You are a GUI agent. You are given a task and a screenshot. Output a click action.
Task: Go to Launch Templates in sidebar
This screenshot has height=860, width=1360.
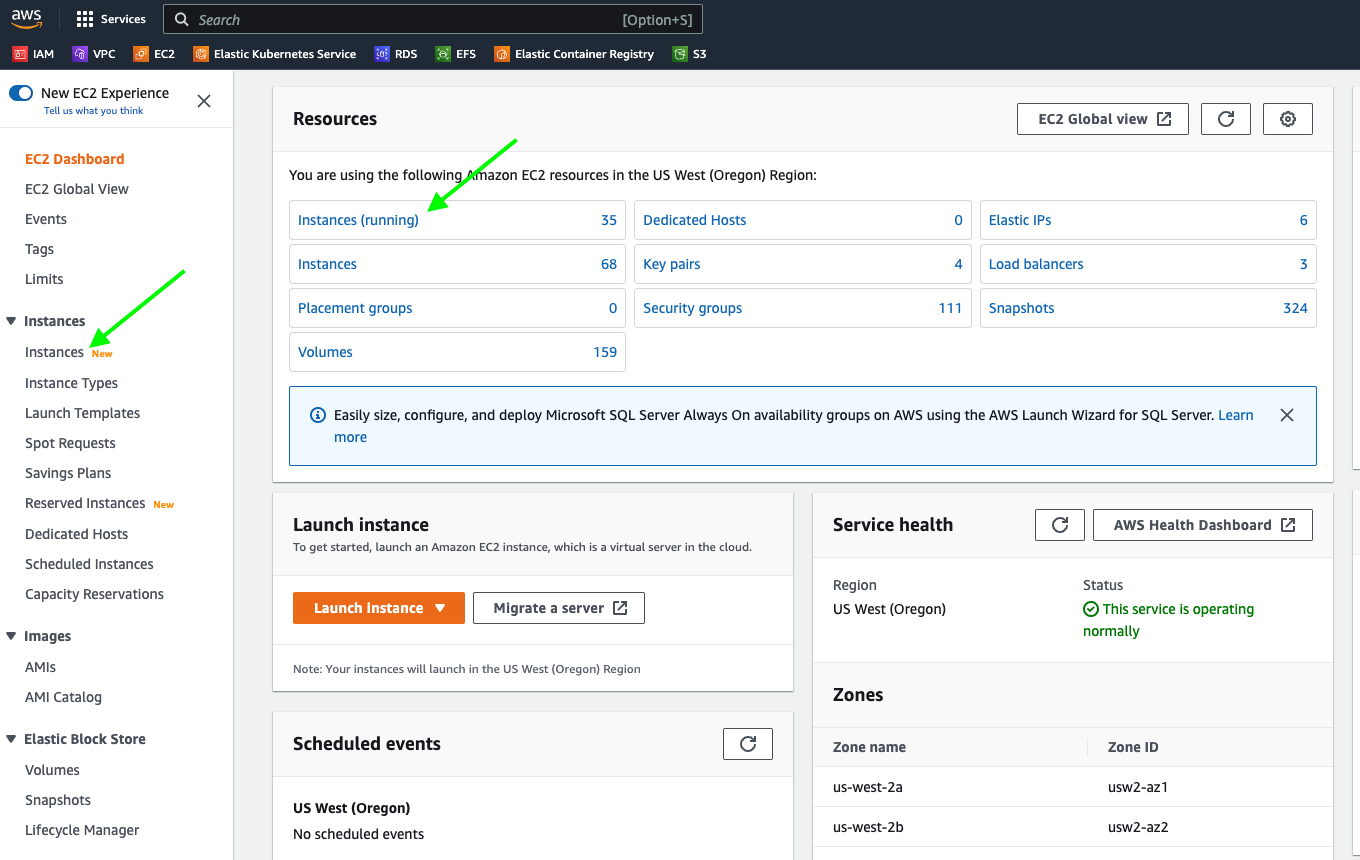(x=82, y=413)
